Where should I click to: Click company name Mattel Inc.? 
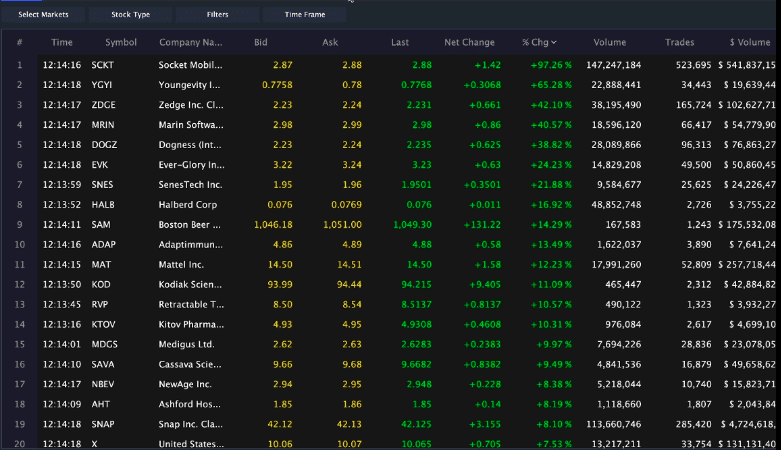181,265
